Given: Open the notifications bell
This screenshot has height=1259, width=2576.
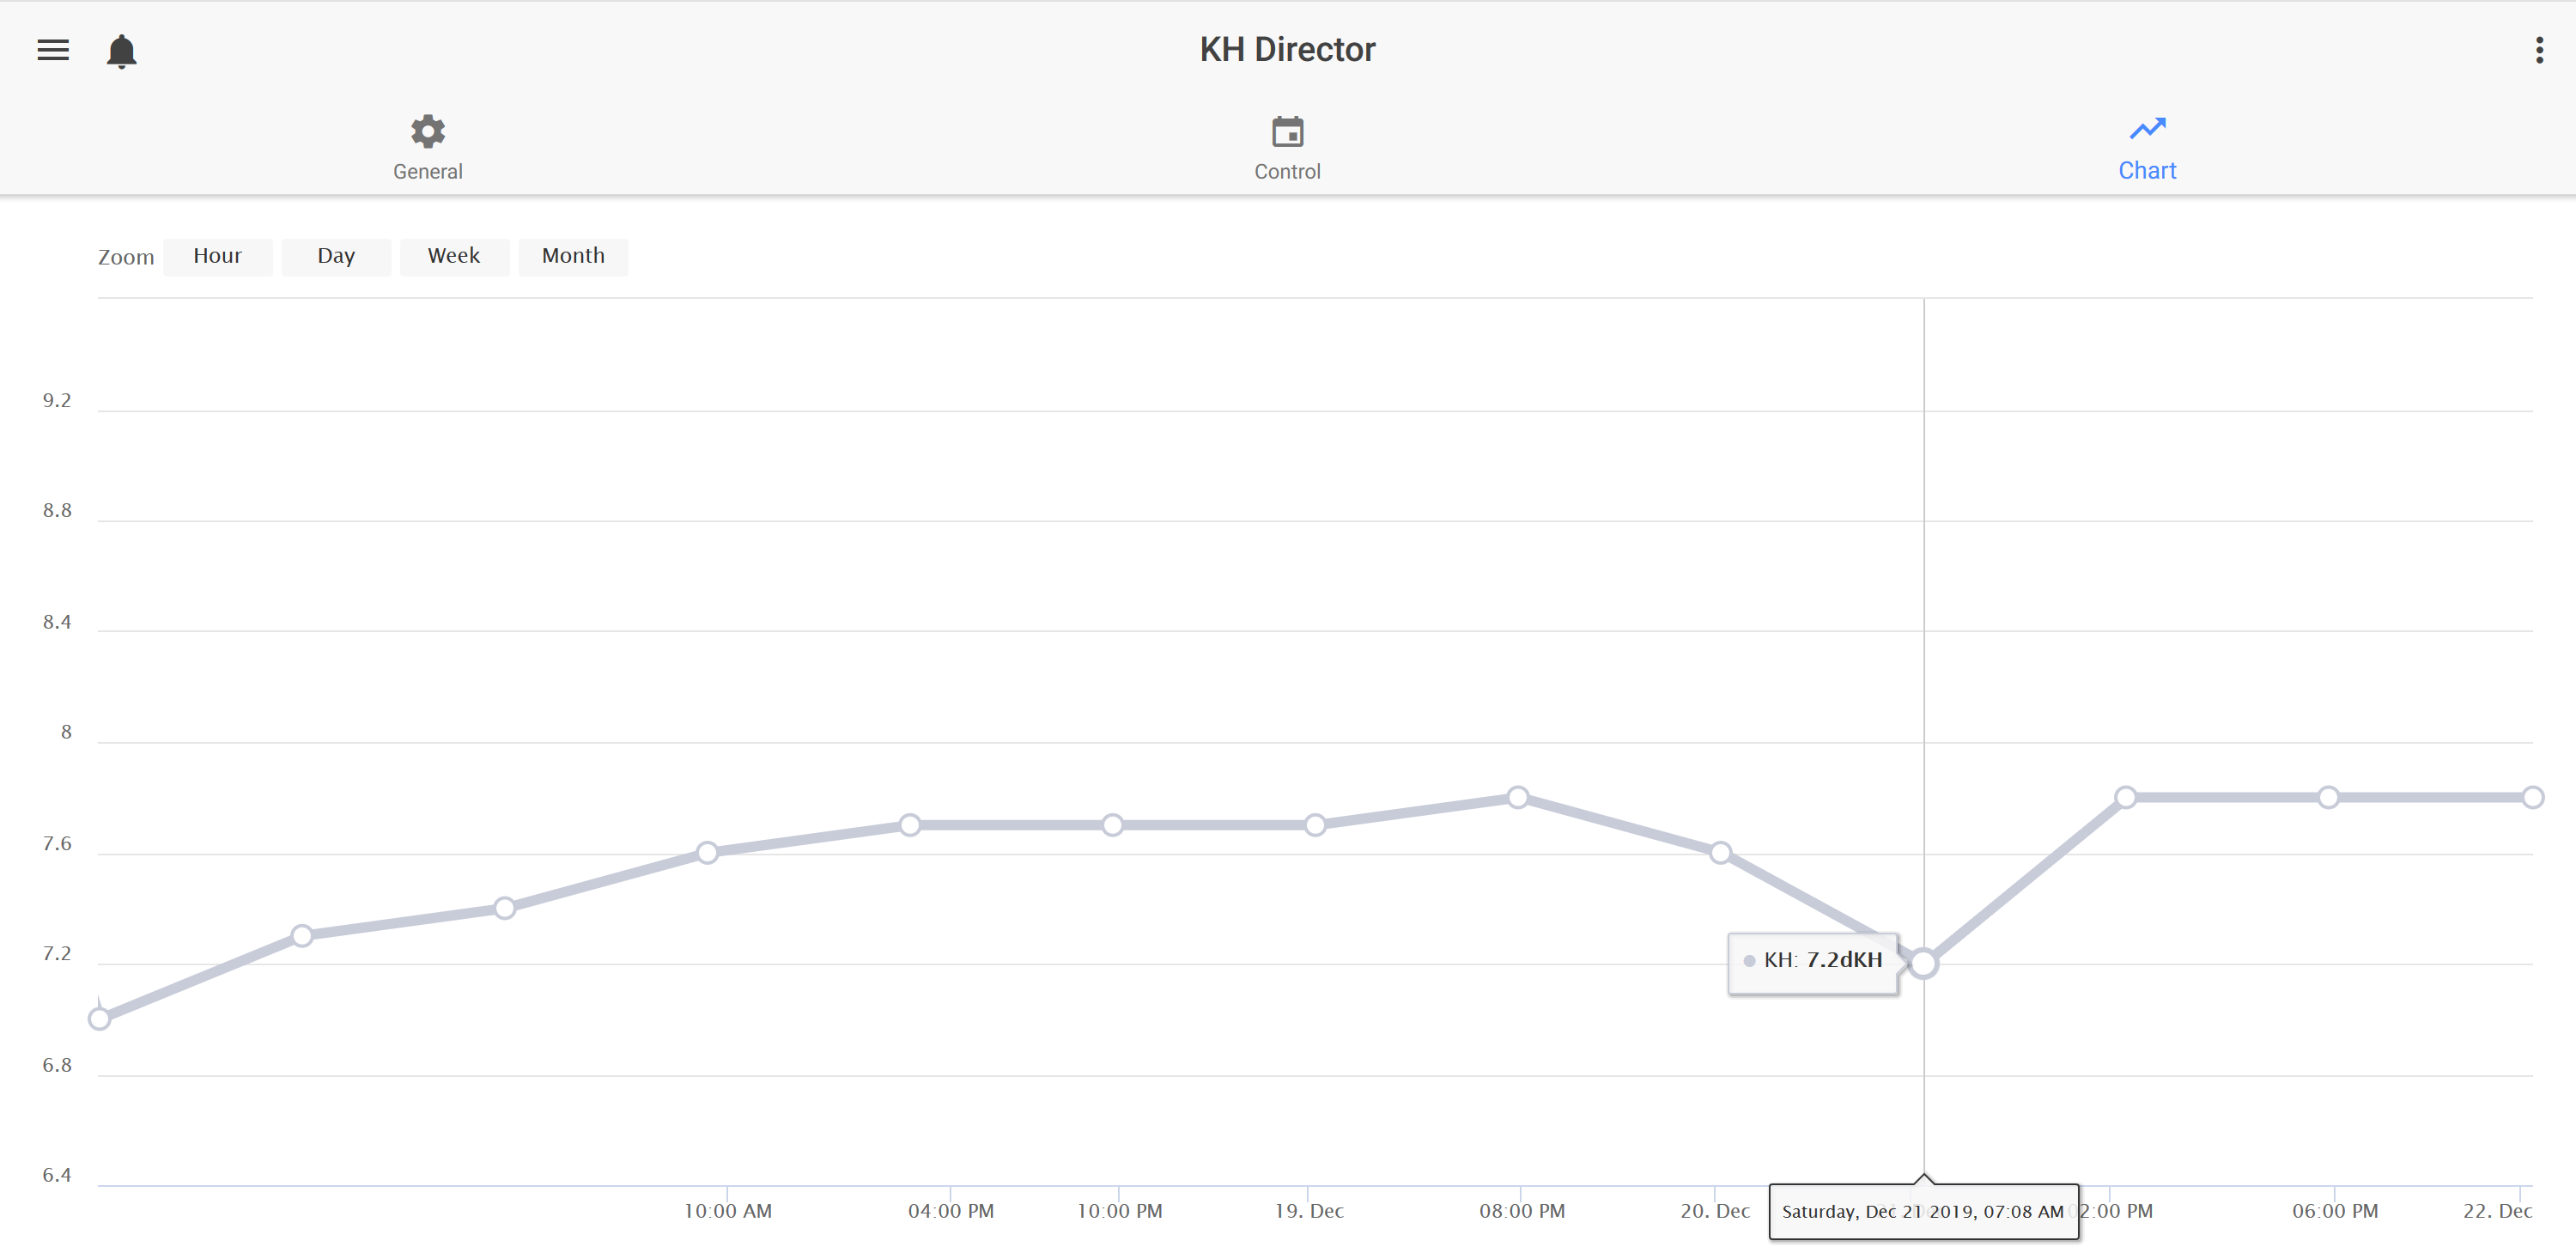Looking at the screenshot, I should point(121,51).
